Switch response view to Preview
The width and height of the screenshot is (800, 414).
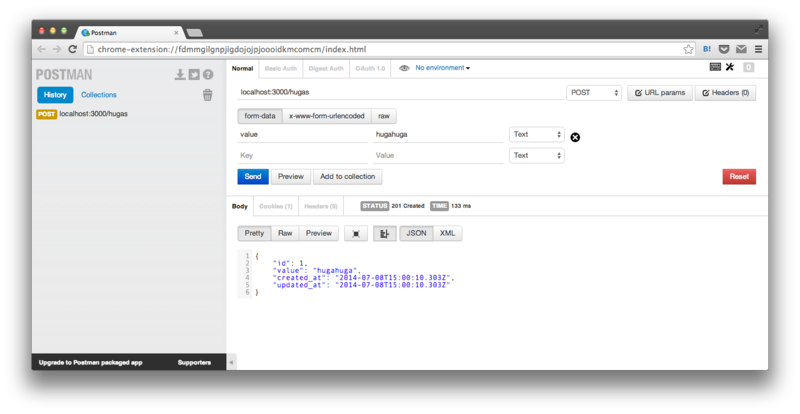319,233
